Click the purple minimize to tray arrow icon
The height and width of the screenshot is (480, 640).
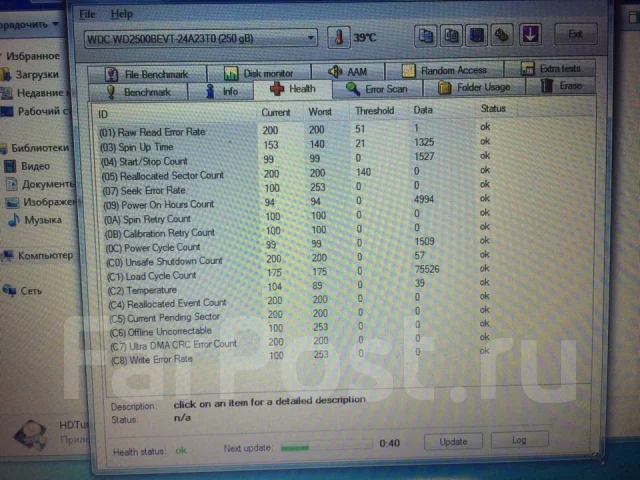(530, 35)
